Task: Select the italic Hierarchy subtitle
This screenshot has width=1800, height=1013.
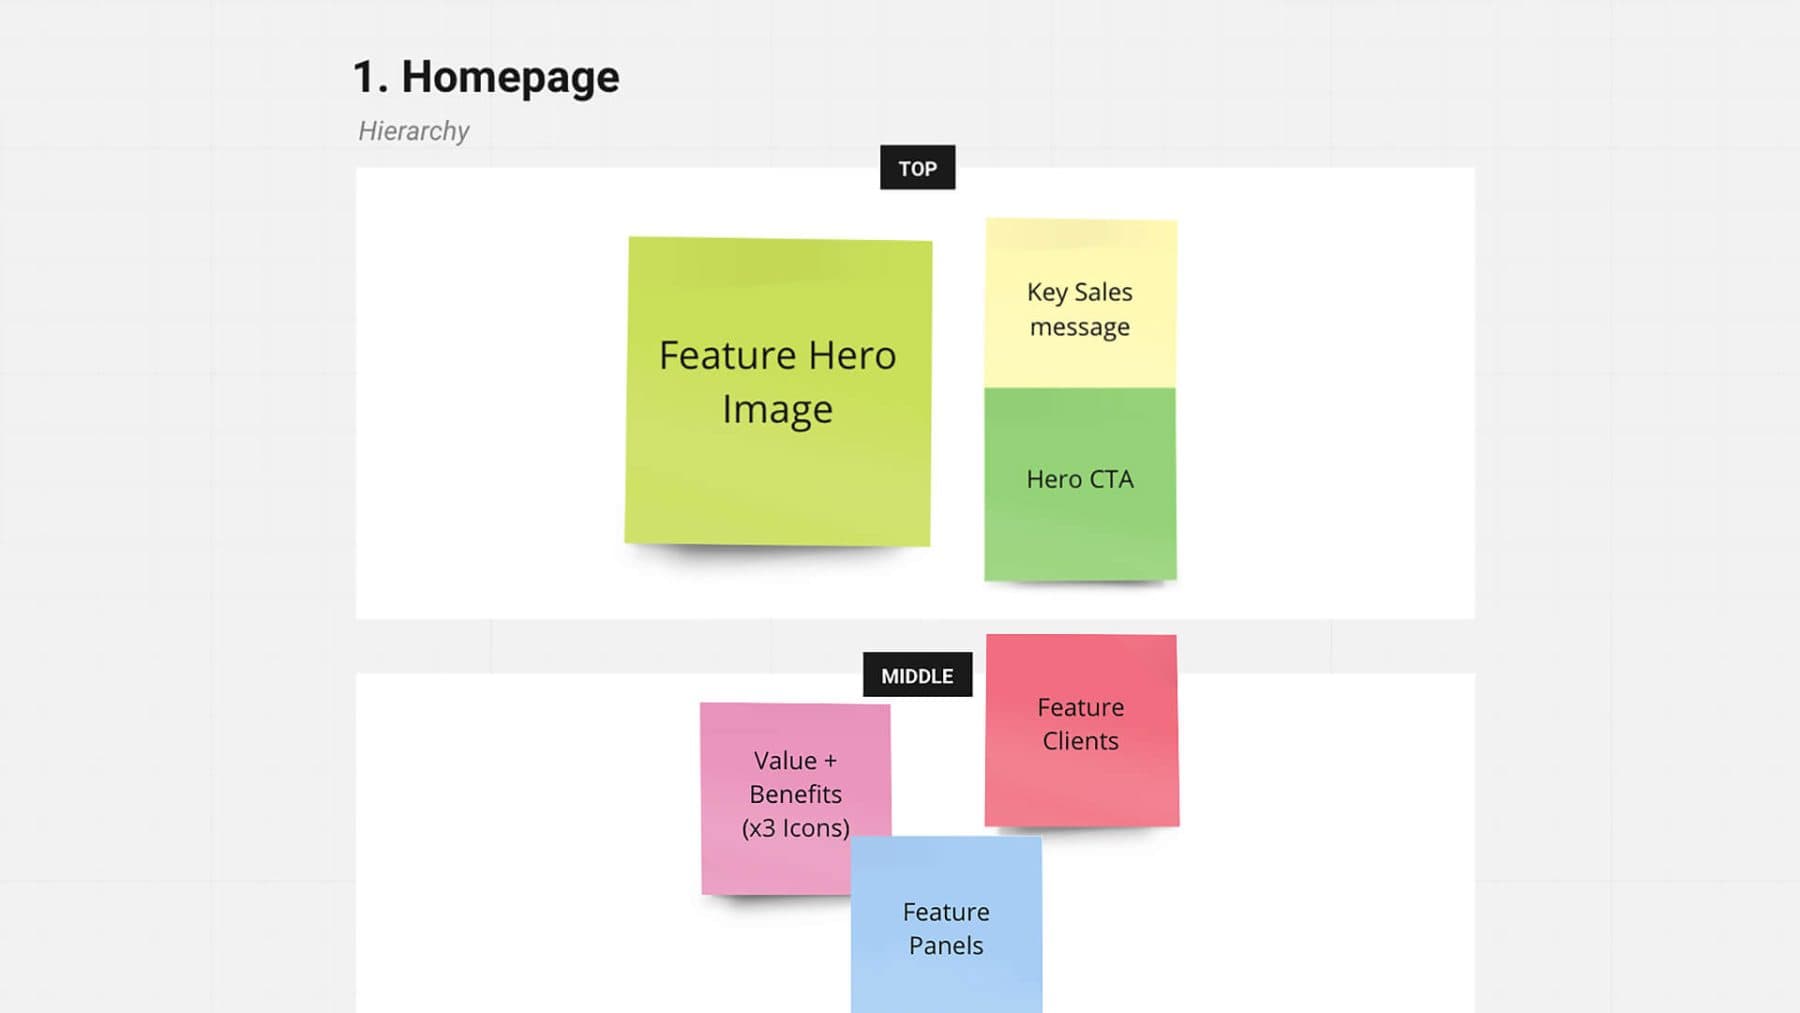Action: point(414,131)
